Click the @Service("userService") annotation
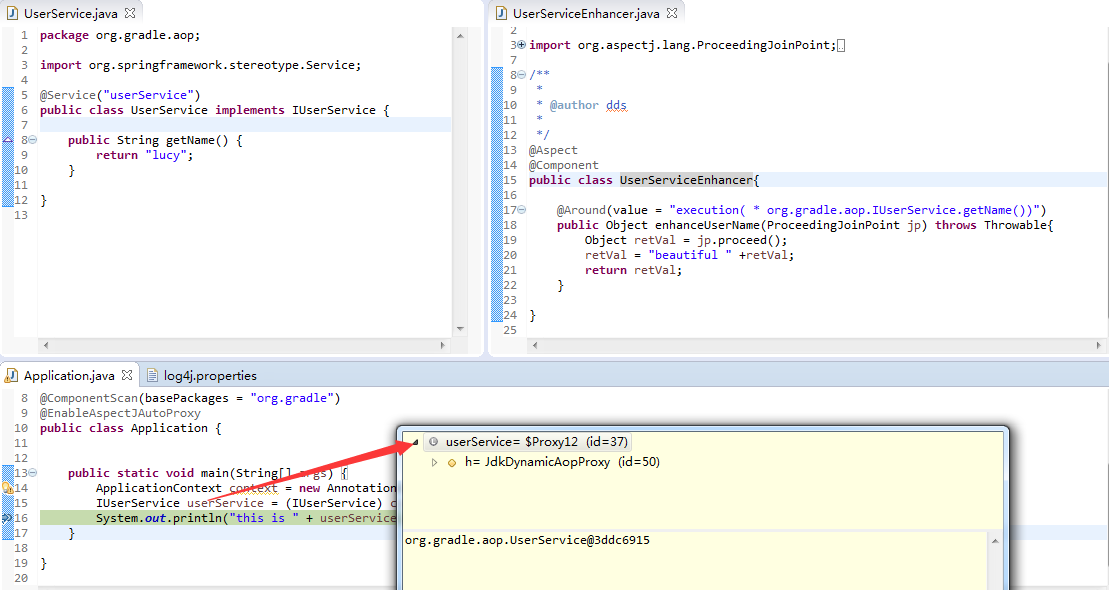 [120, 95]
